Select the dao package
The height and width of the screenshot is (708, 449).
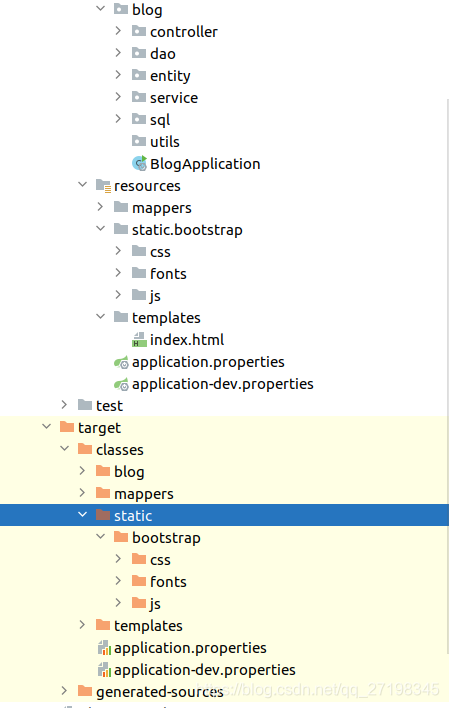(163, 54)
